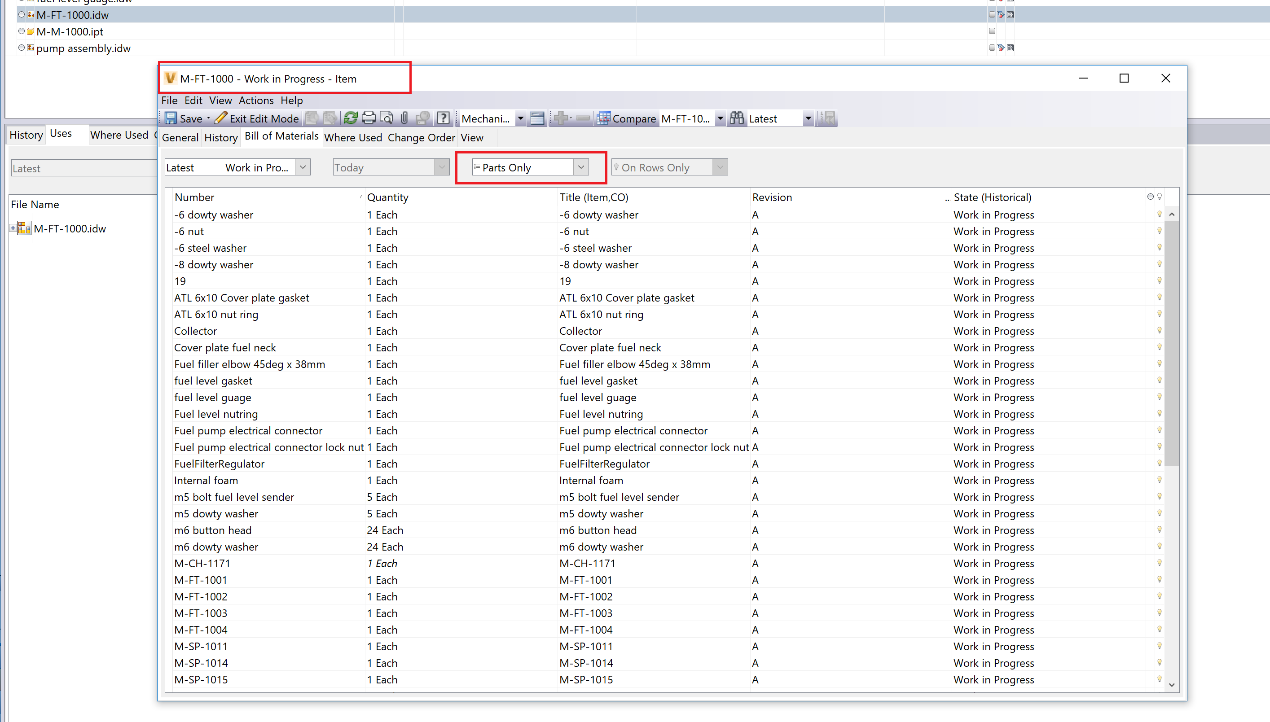Click the greyed plus Add Row toolbar icon
Screen dimensions: 1270x722
[561, 118]
